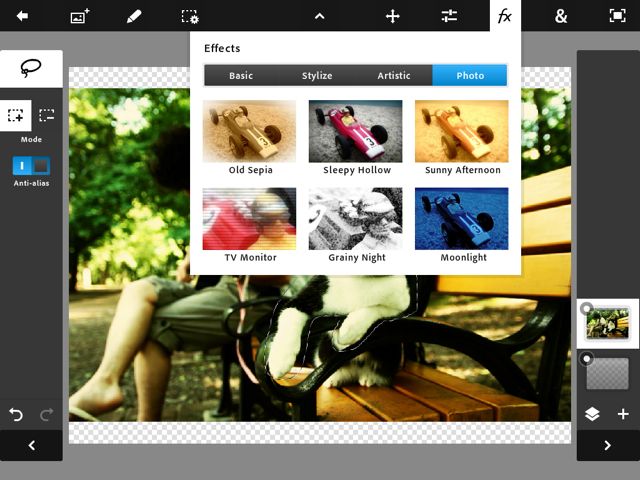The height and width of the screenshot is (480, 640).
Task: Select the Move/Transform cross icon
Action: tap(393, 16)
